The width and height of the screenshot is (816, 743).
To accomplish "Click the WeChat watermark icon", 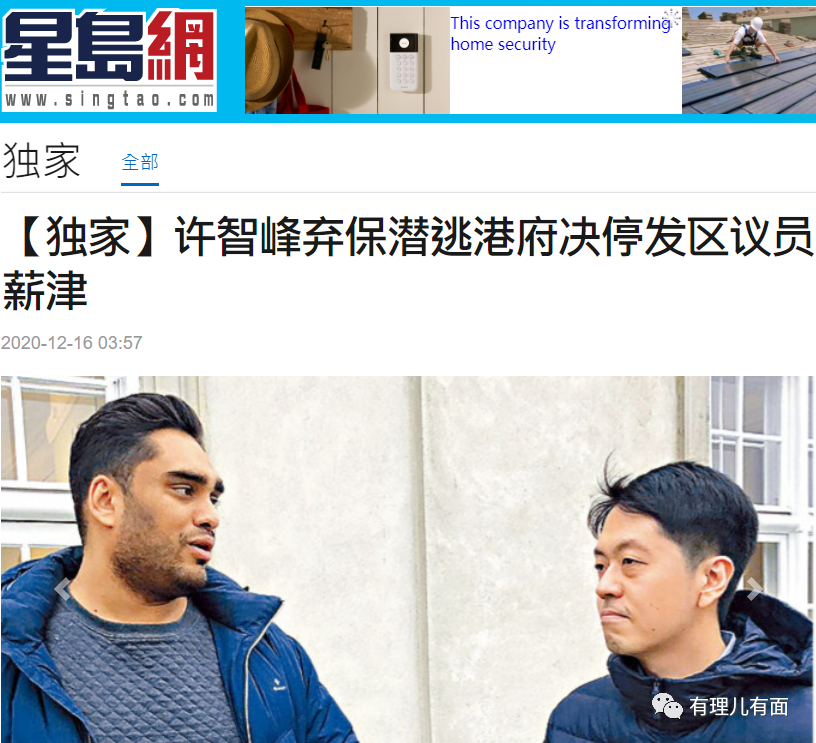I will tap(667, 706).
